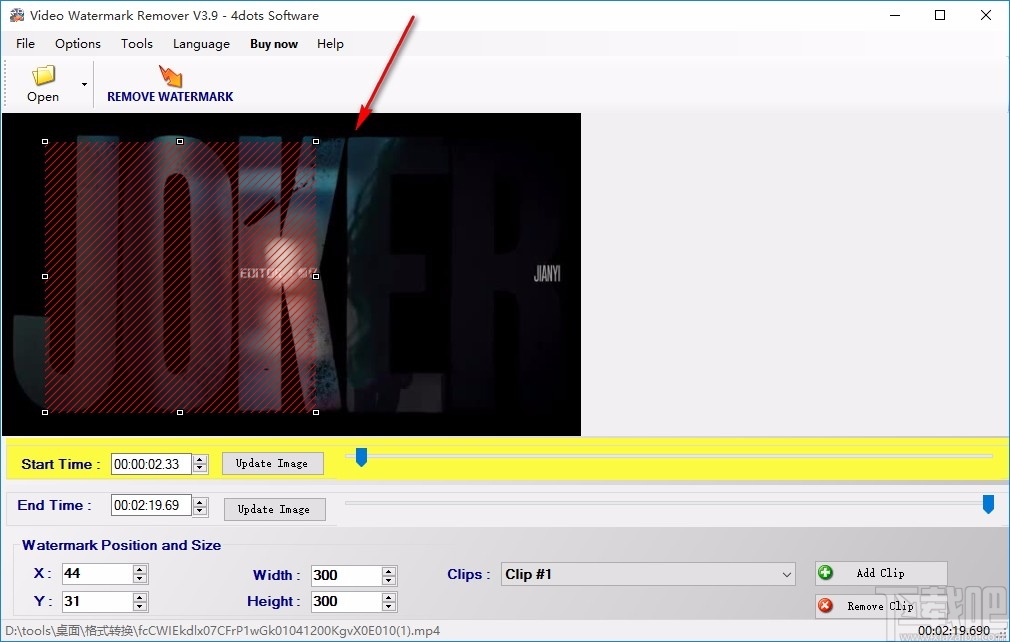This screenshot has width=1010, height=642.
Task: Click the red Remove Clip icon
Action: coord(826,606)
